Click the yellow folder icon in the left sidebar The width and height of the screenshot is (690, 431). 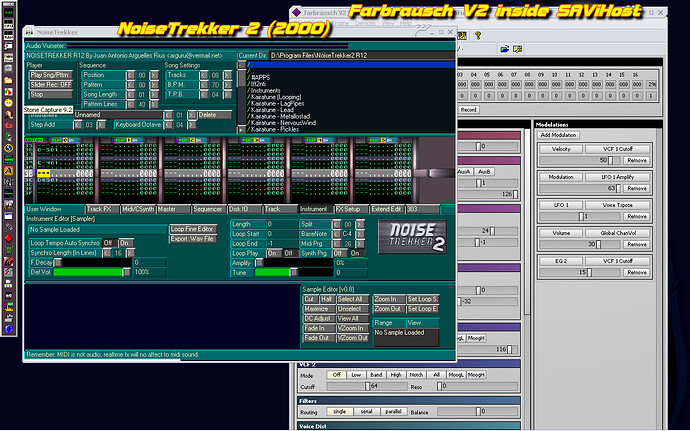[x=8, y=81]
